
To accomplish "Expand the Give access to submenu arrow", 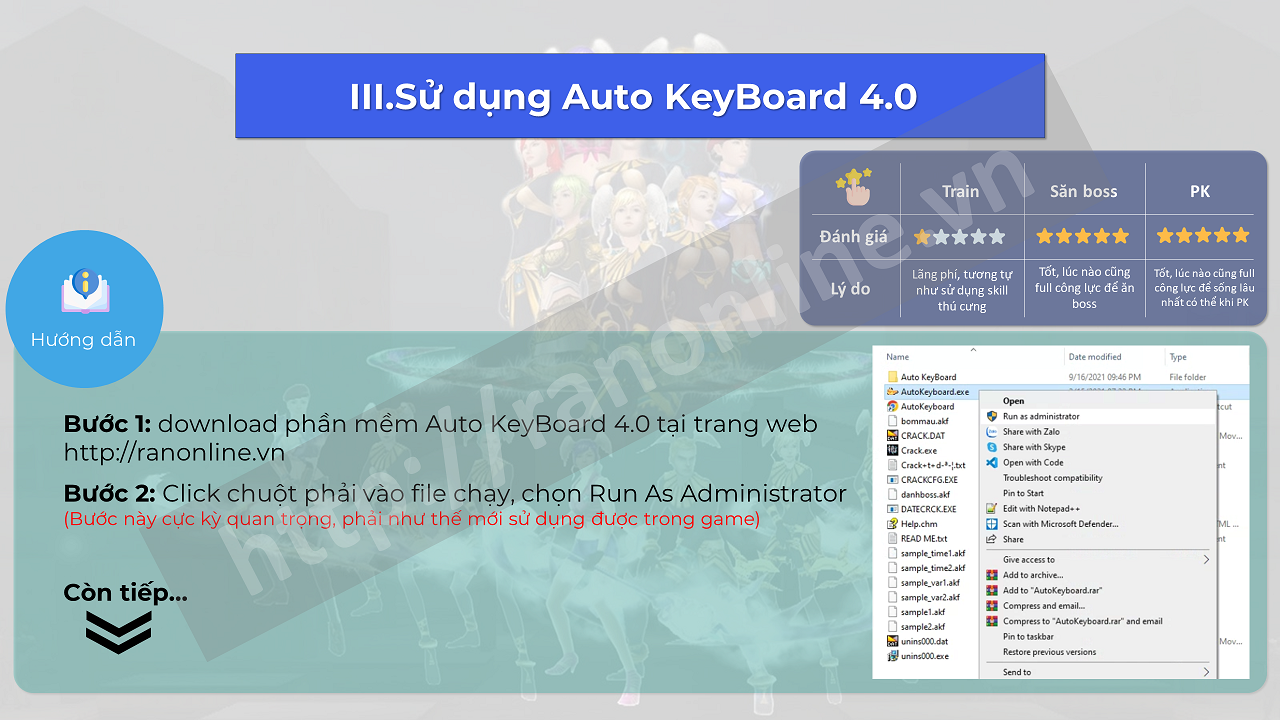I will 1206,560.
